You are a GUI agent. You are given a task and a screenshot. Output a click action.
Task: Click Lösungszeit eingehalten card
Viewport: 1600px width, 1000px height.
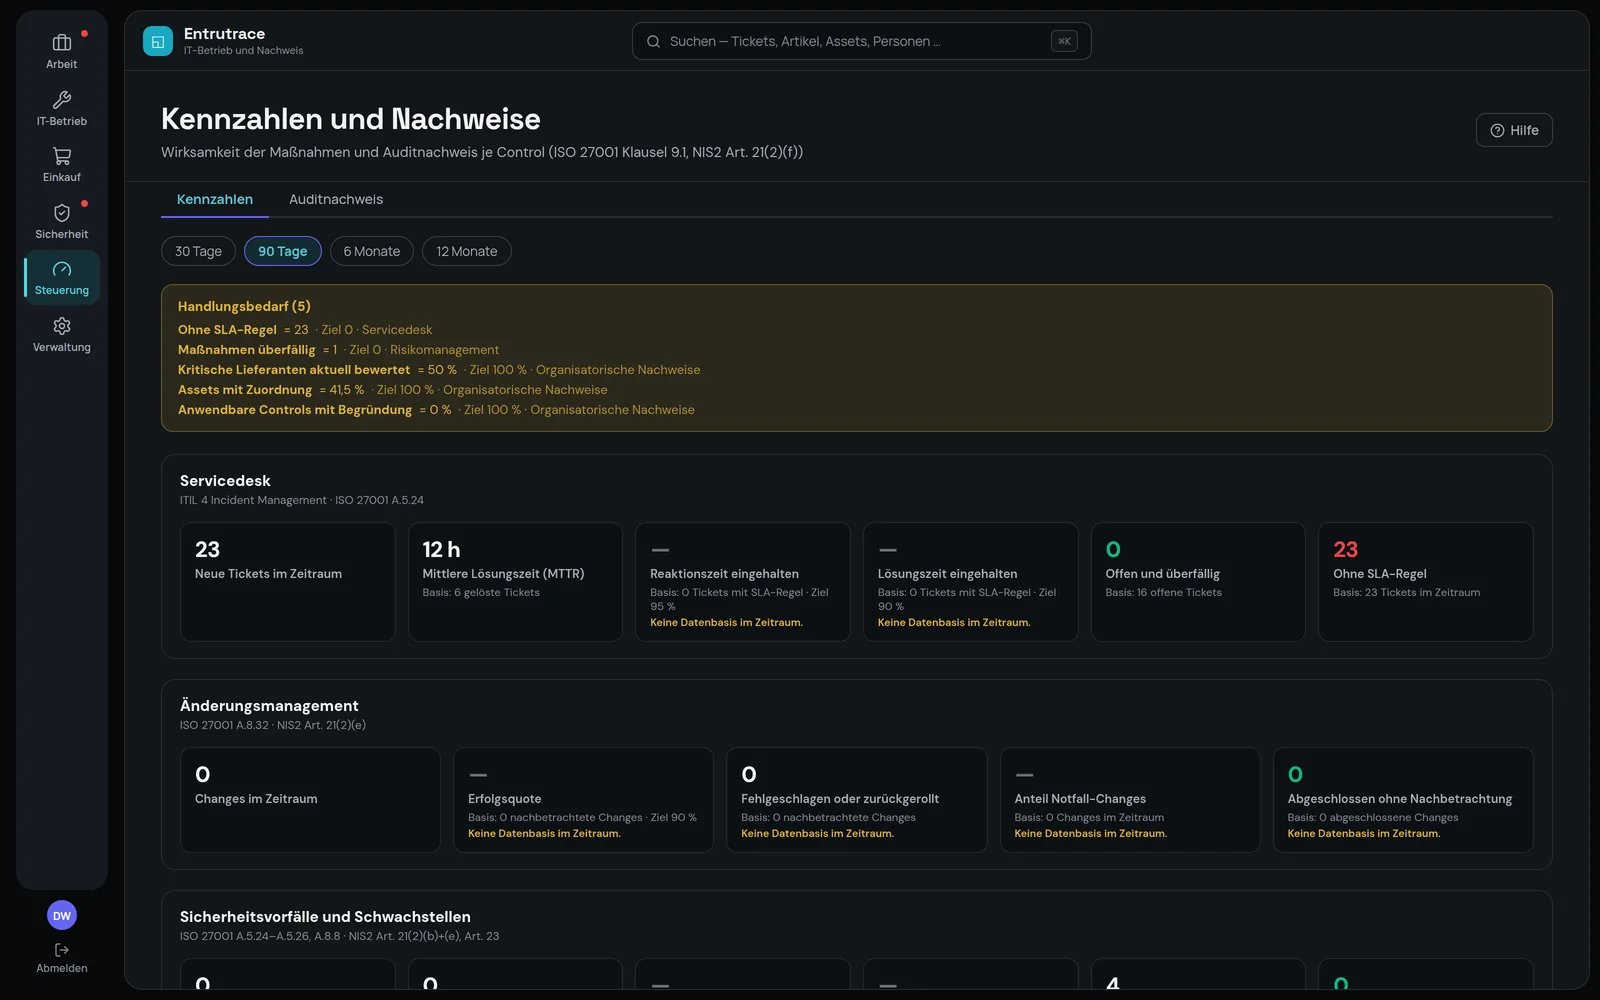(x=970, y=582)
